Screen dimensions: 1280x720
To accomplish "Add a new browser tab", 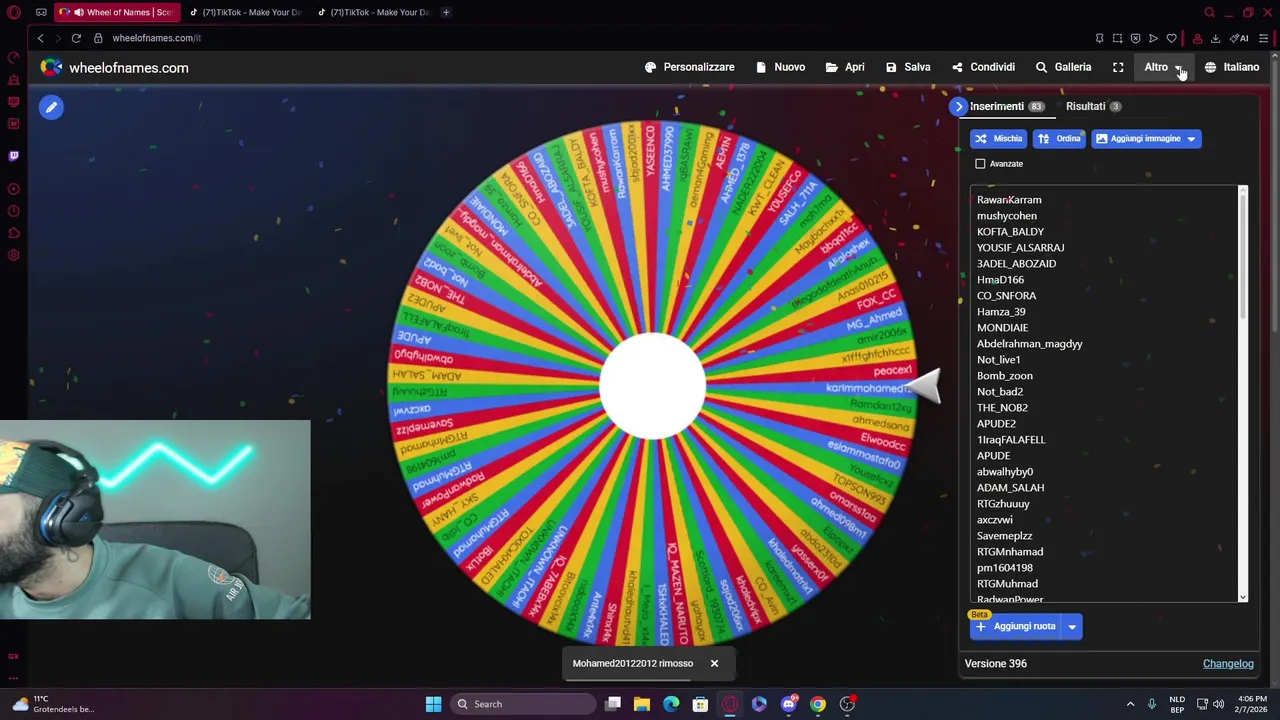I will point(446,12).
